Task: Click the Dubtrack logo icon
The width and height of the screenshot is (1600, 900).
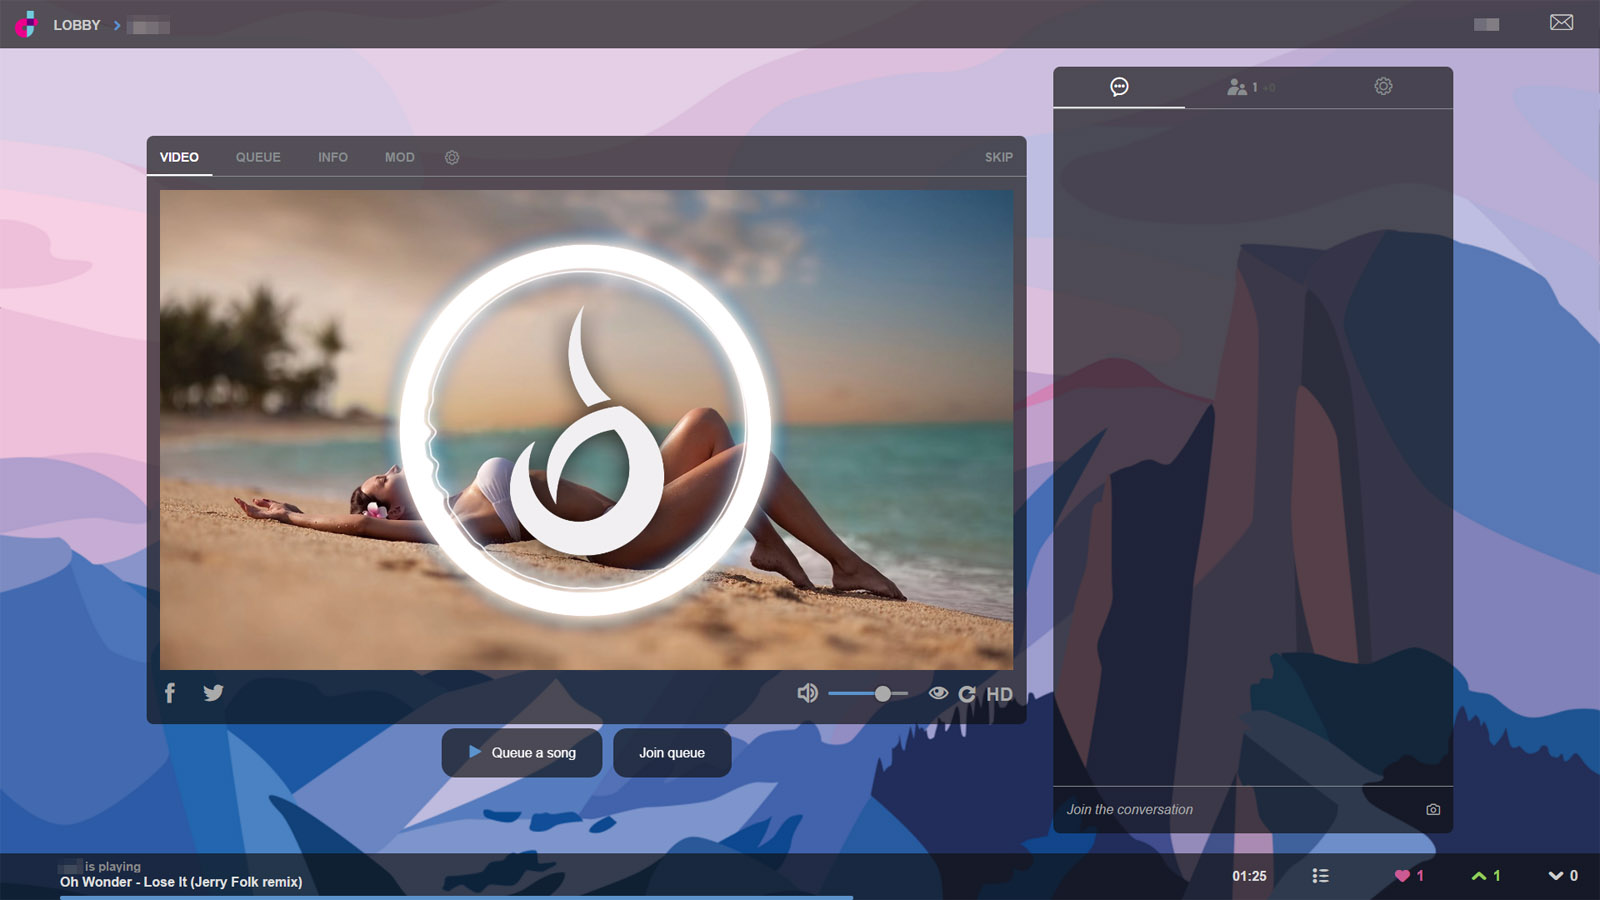Action: point(27,24)
